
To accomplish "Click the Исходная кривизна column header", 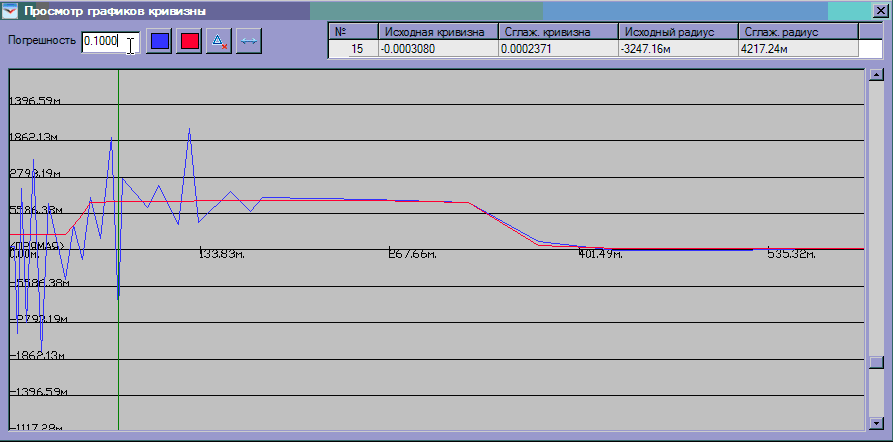I will [438, 32].
